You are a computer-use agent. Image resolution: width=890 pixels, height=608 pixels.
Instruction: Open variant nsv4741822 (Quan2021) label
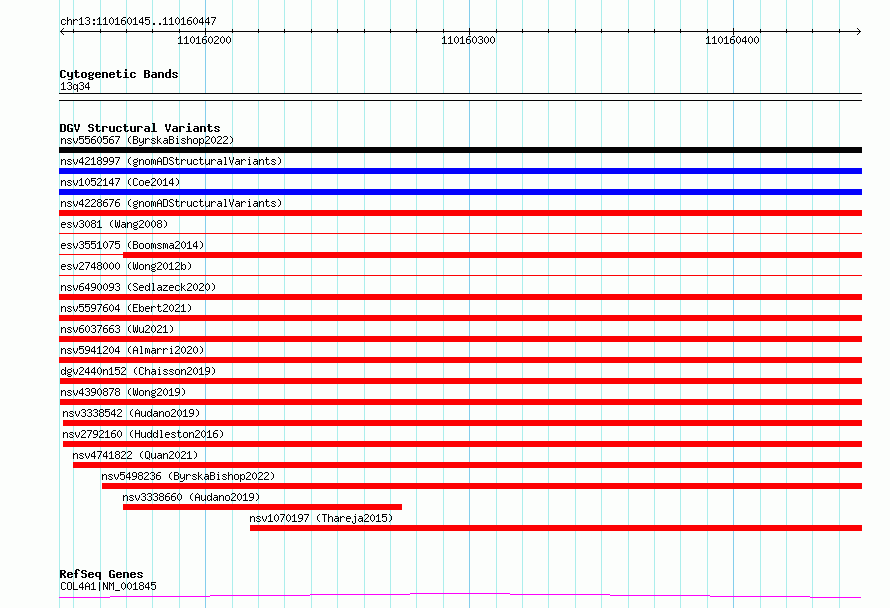(x=135, y=455)
